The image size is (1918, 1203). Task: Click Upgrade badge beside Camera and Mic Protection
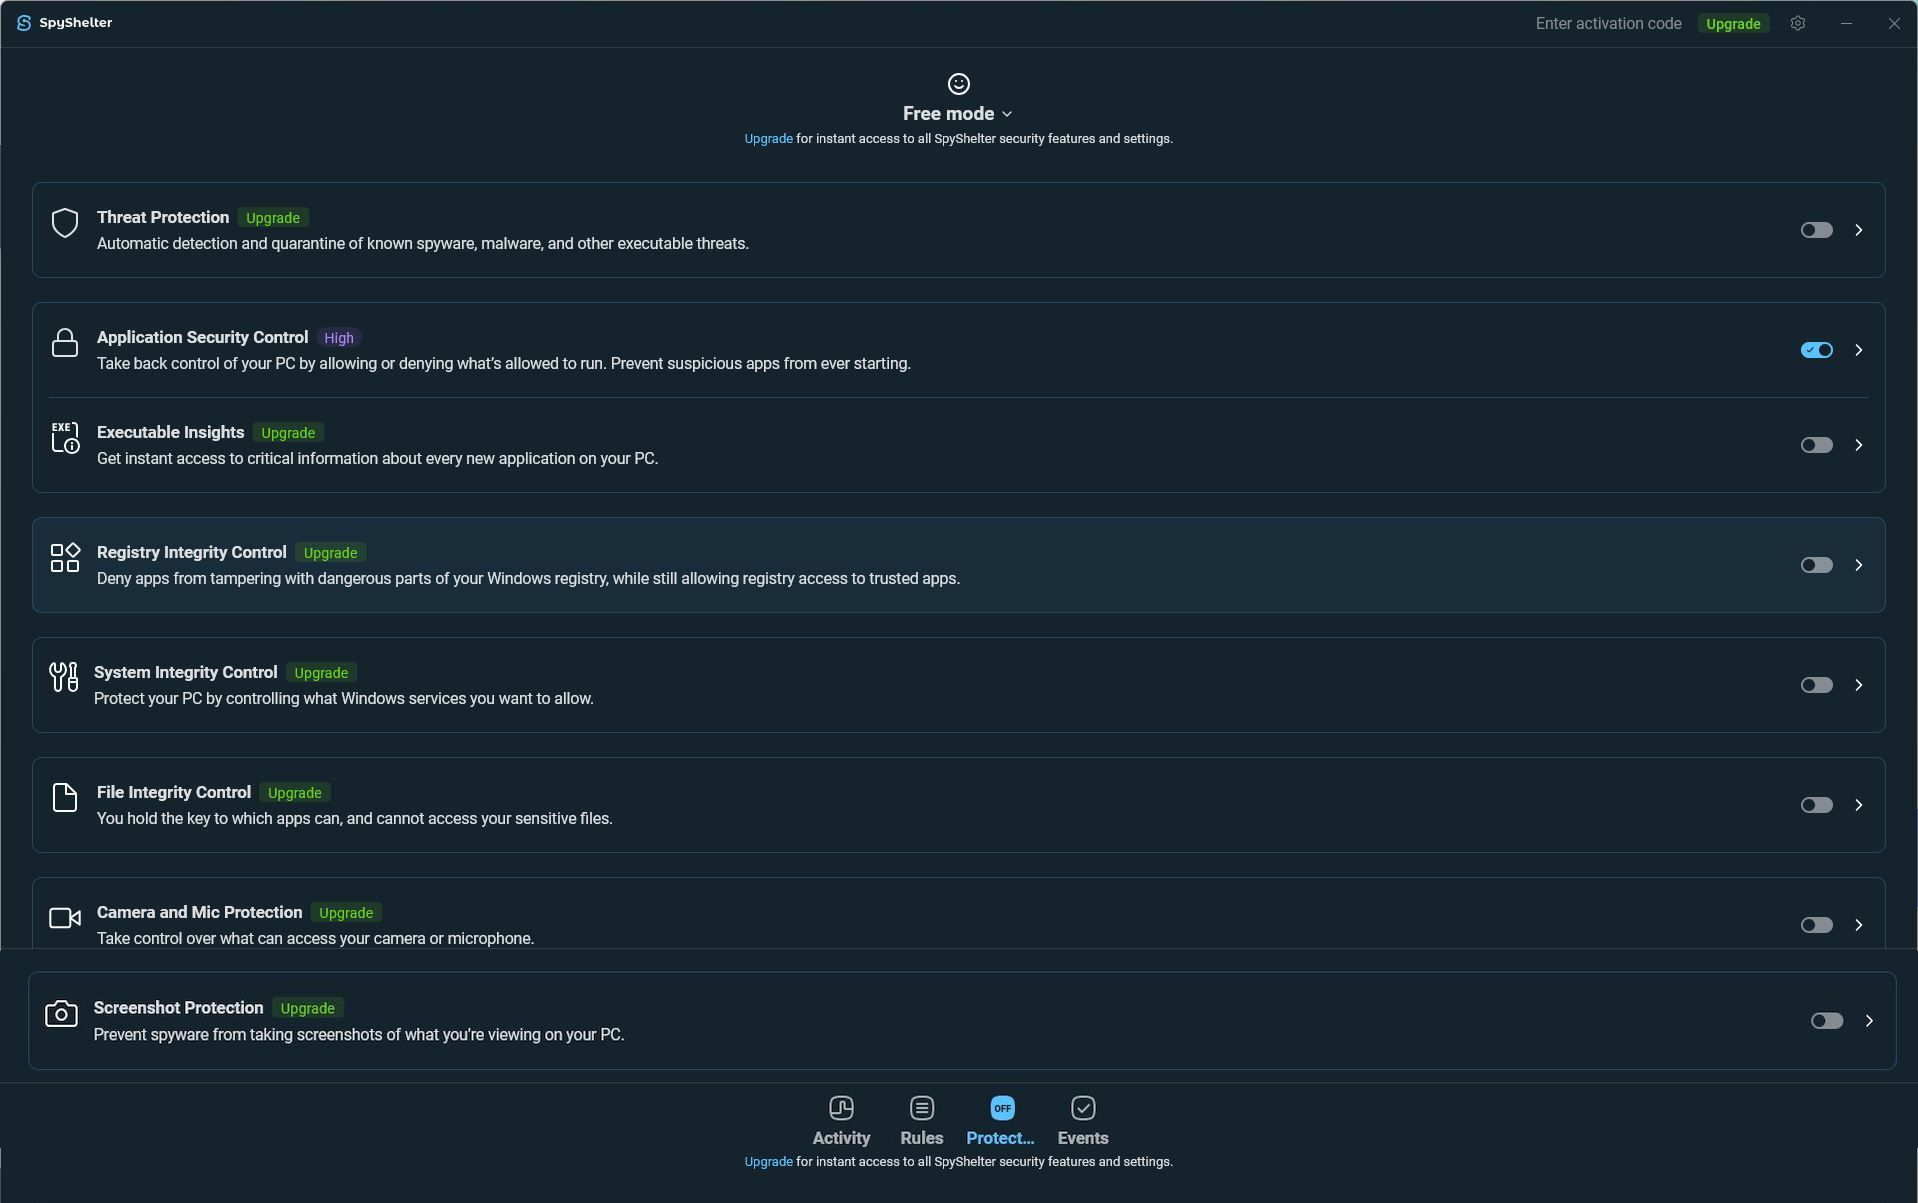[346, 913]
